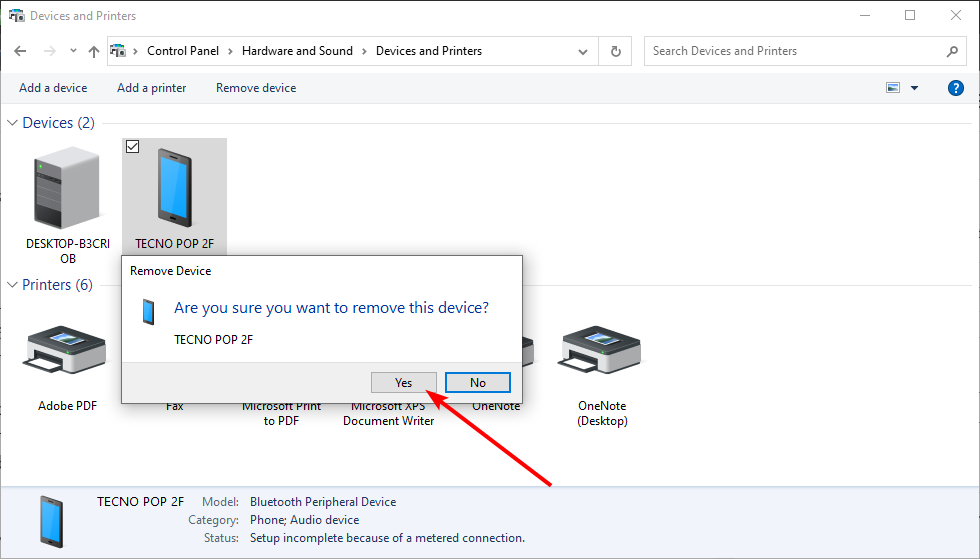This screenshot has width=980, height=559.
Task: Click Remove device in toolbar
Action: 256,88
